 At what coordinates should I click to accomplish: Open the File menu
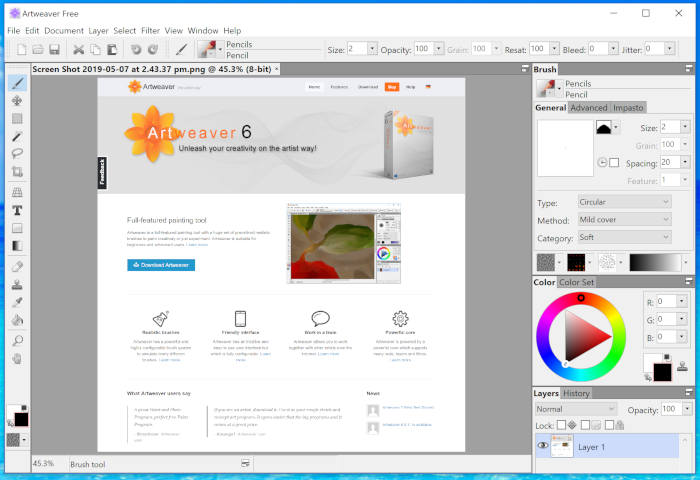tap(13, 30)
